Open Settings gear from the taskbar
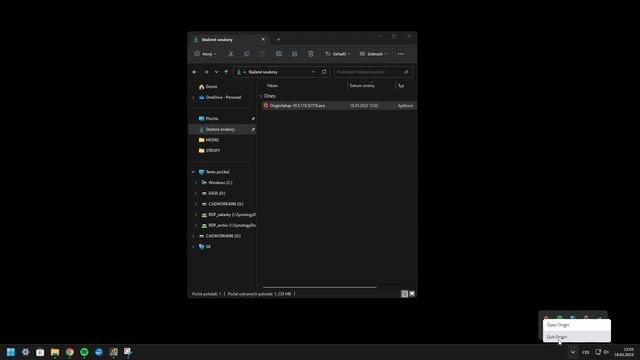Screen dimensions: 640x360 click(x=25, y=352)
